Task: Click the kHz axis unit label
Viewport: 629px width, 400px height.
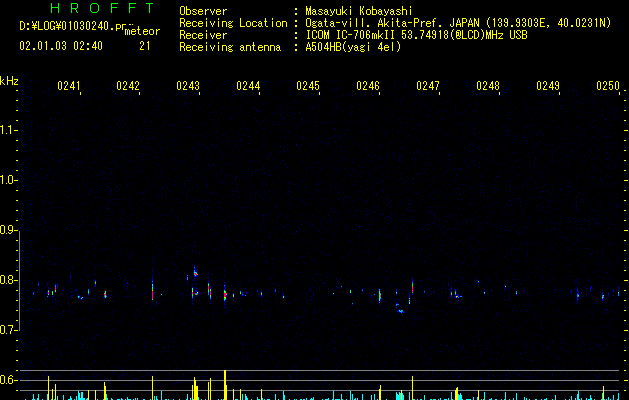Action: [9, 81]
